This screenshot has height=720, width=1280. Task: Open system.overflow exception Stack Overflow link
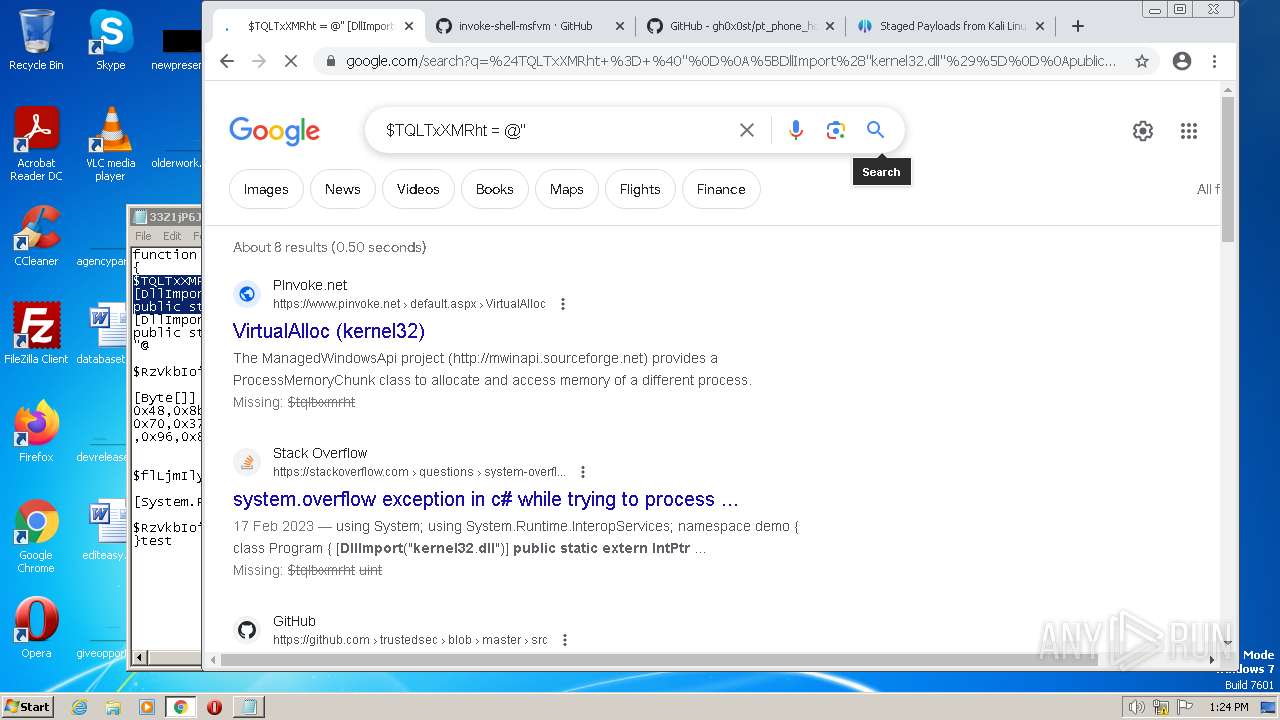click(x=486, y=499)
